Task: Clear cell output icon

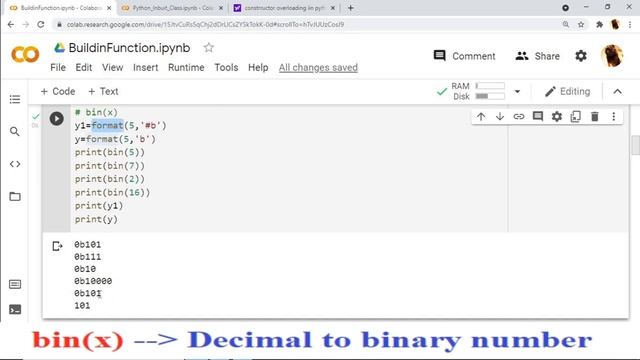Action: pyautogui.click(x=57, y=246)
